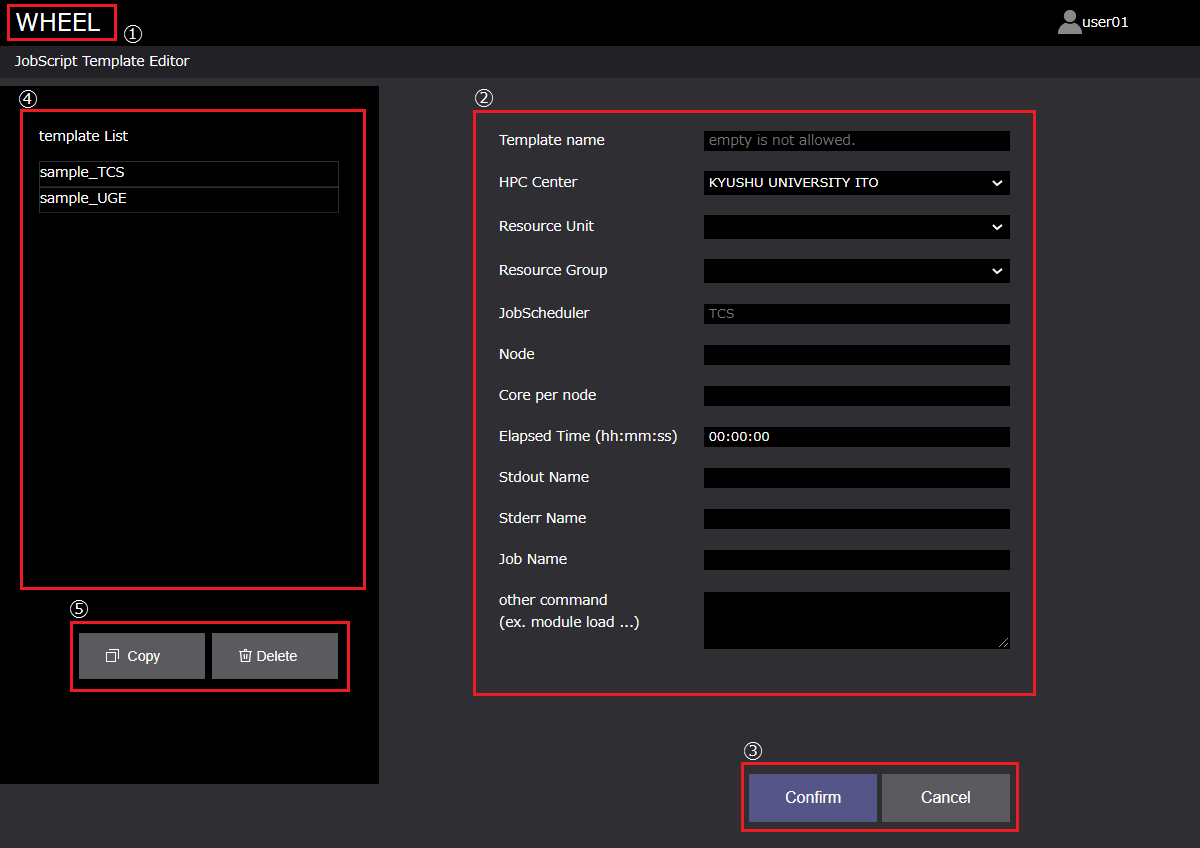Select sample_TCS in template list
Viewport: 1200px width, 848px height.
pyautogui.click(x=188, y=173)
